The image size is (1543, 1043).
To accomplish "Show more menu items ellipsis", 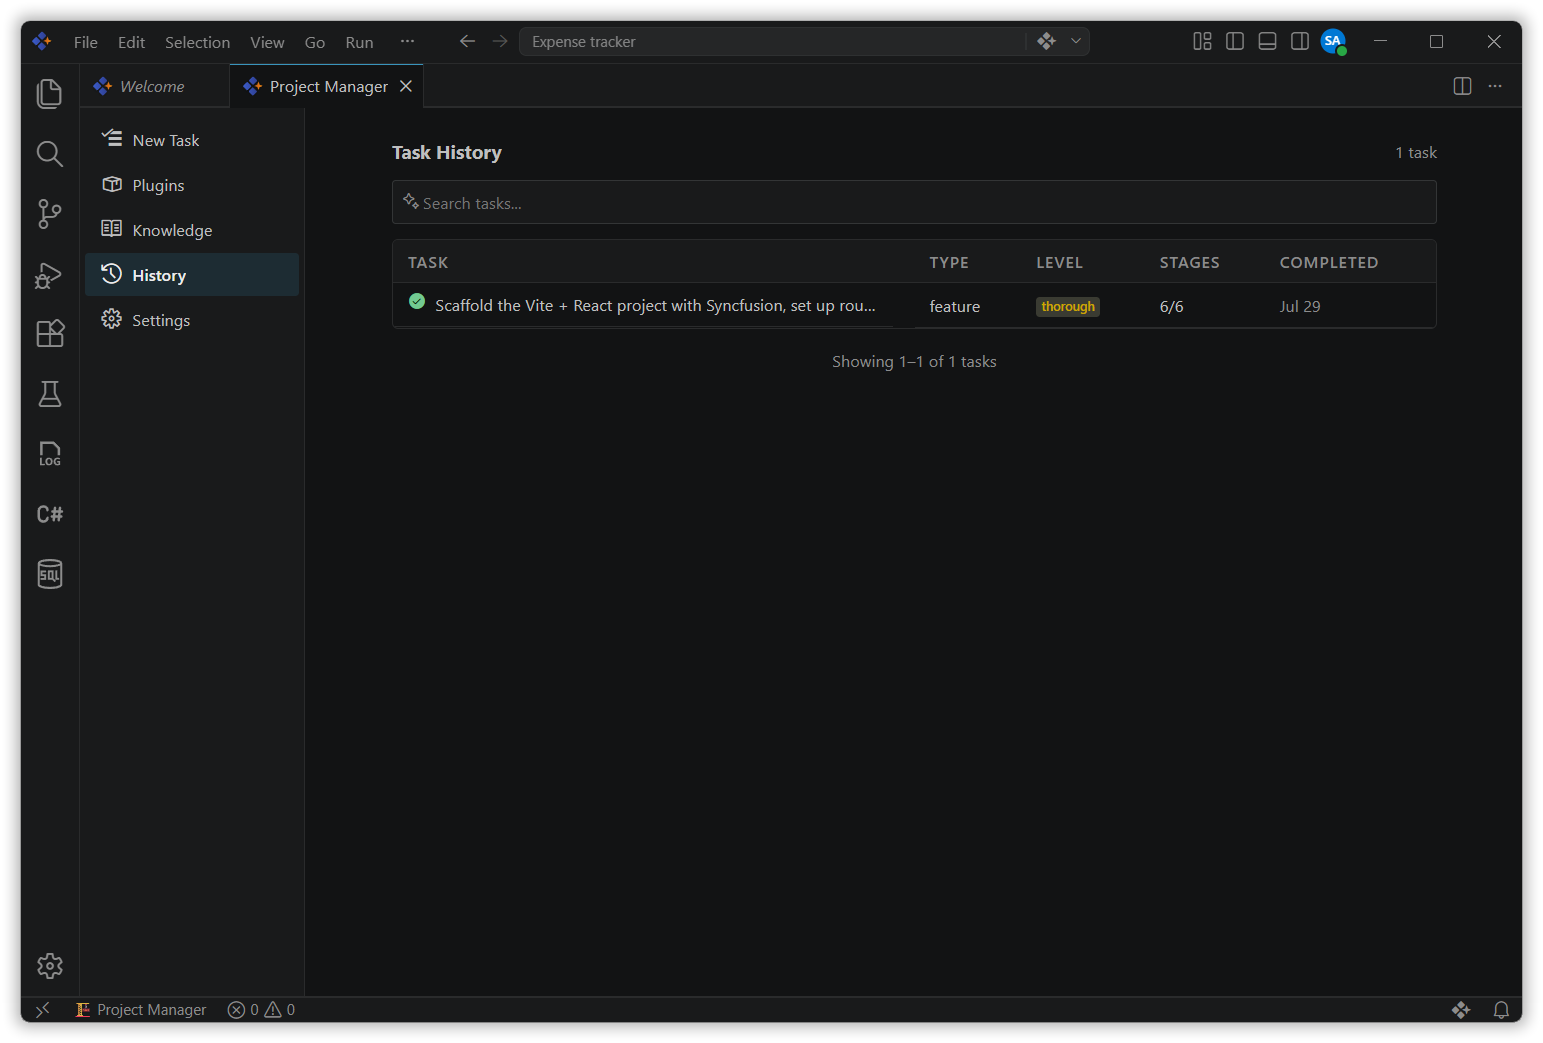I will click(407, 41).
